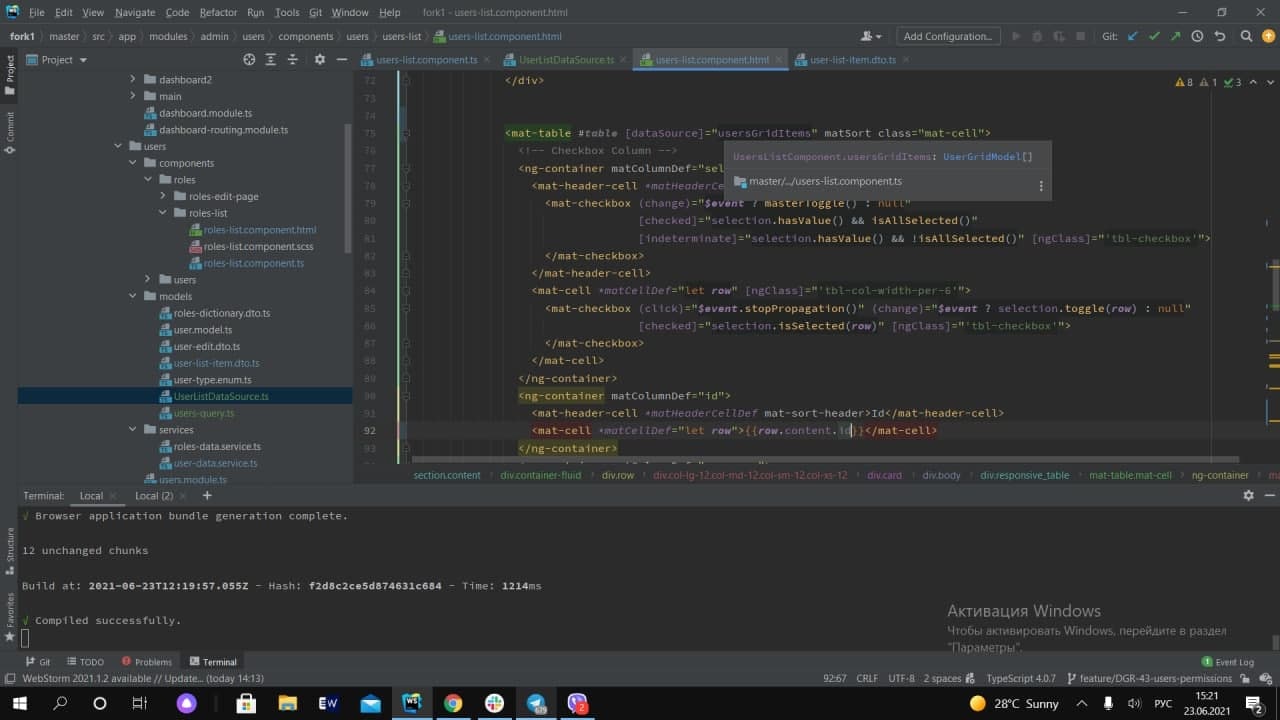Open Project panel settings gear
This screenshot has width=1280, height=720.
click(x=320, y=60)
